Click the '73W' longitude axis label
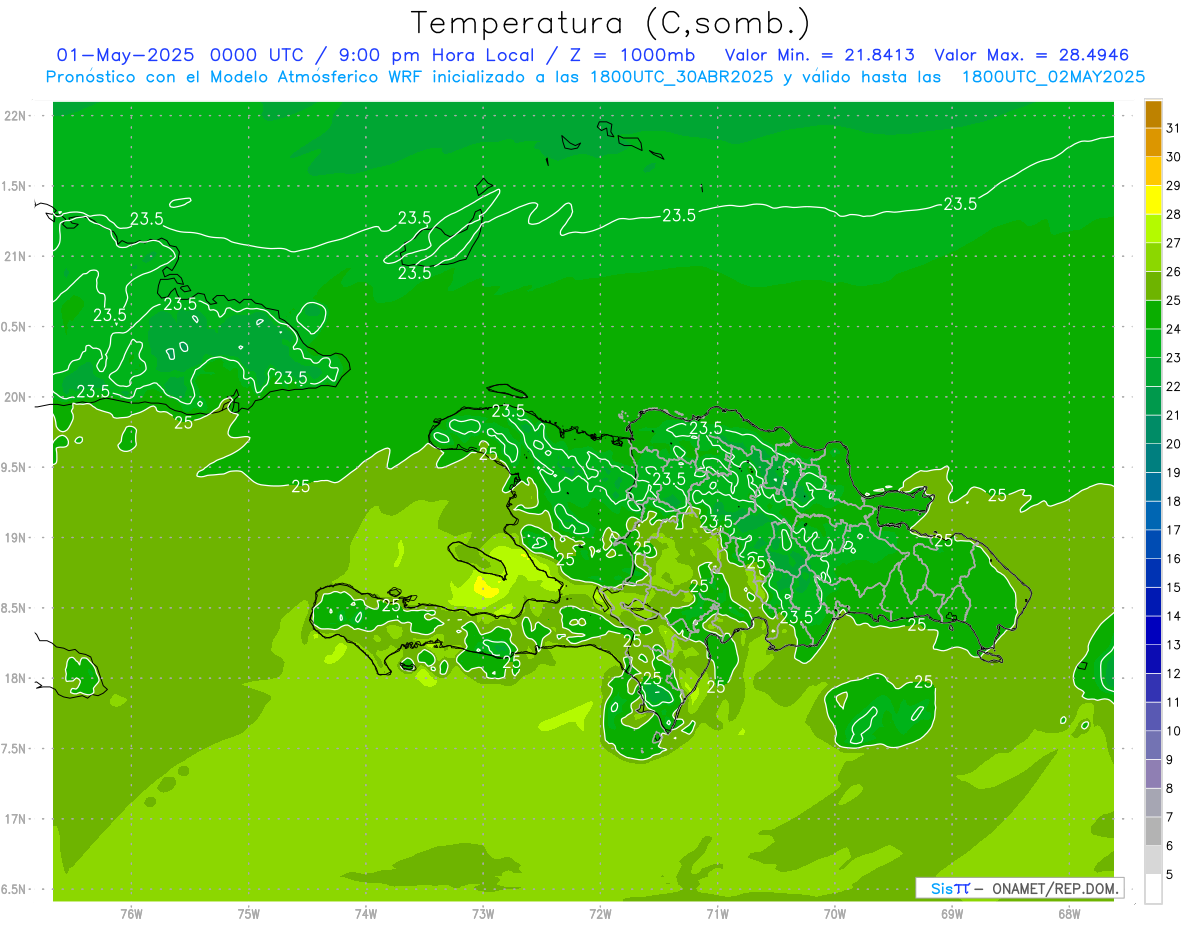This screenshot has width=1200, height=927. pyautogui.click(x=483, y=913)
